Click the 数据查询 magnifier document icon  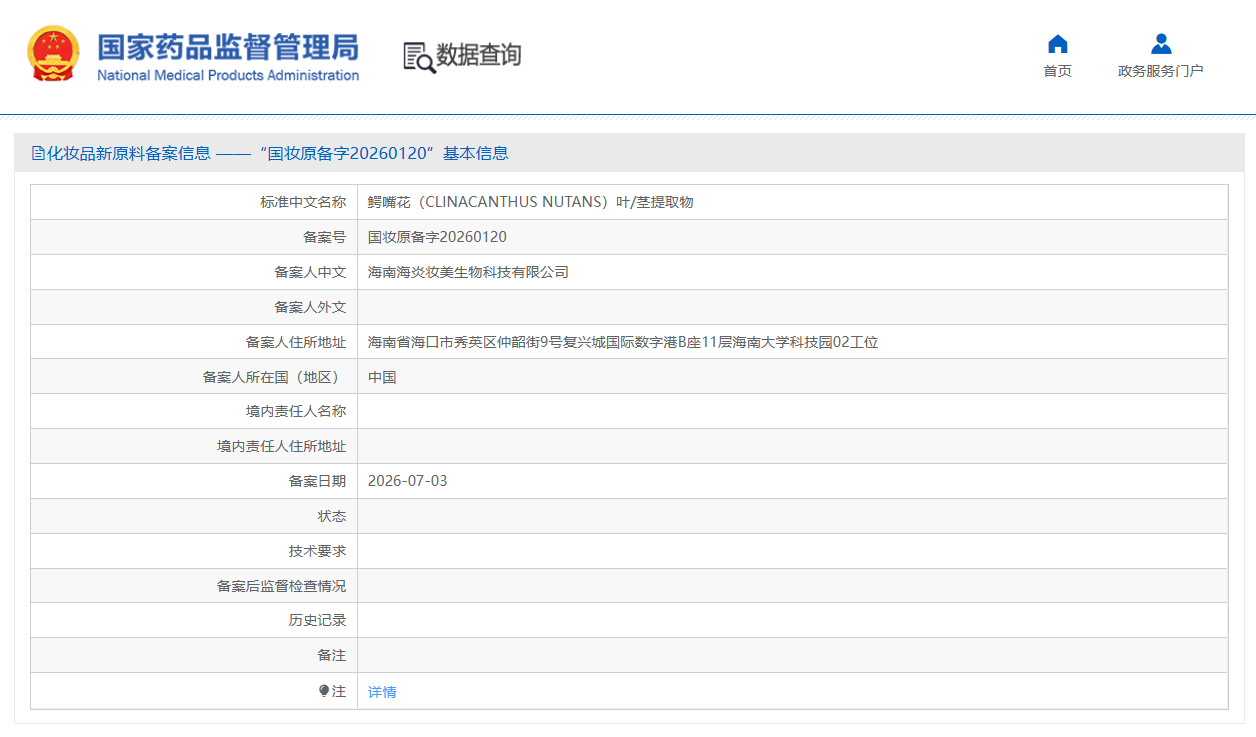419,57
